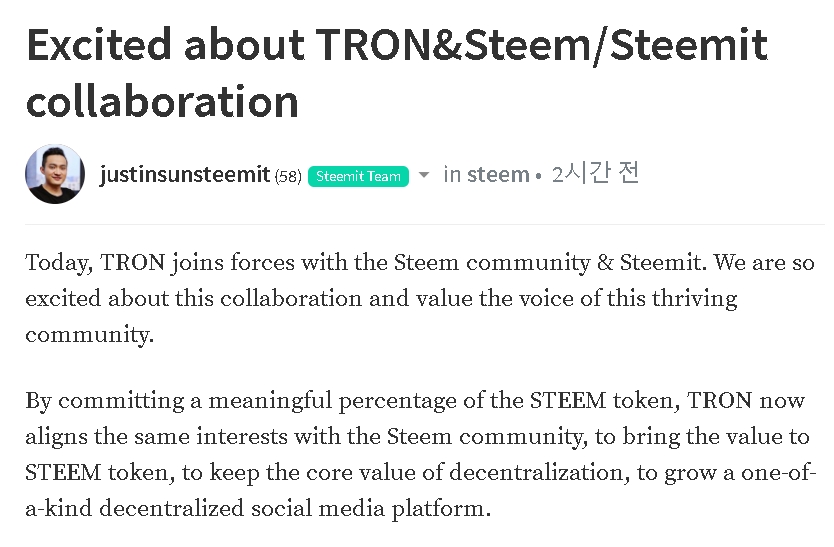Click the bullet separator before the timestamp

[x=539, y=177]
